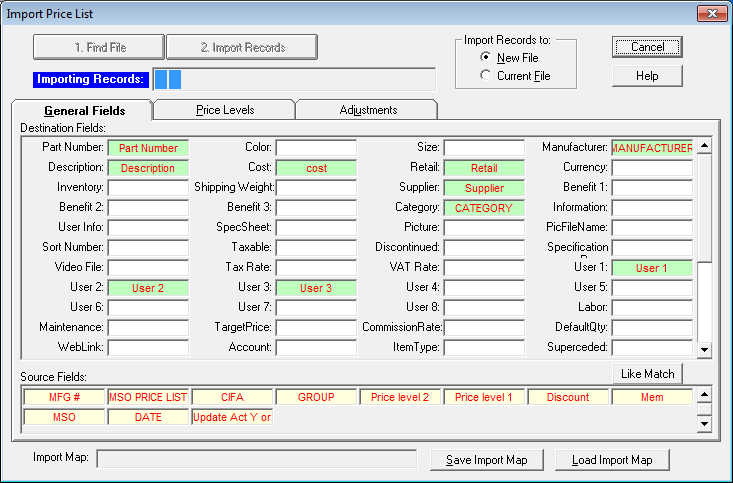
Task: Select the MFG # source field
Action: click(x=63, y=397)
